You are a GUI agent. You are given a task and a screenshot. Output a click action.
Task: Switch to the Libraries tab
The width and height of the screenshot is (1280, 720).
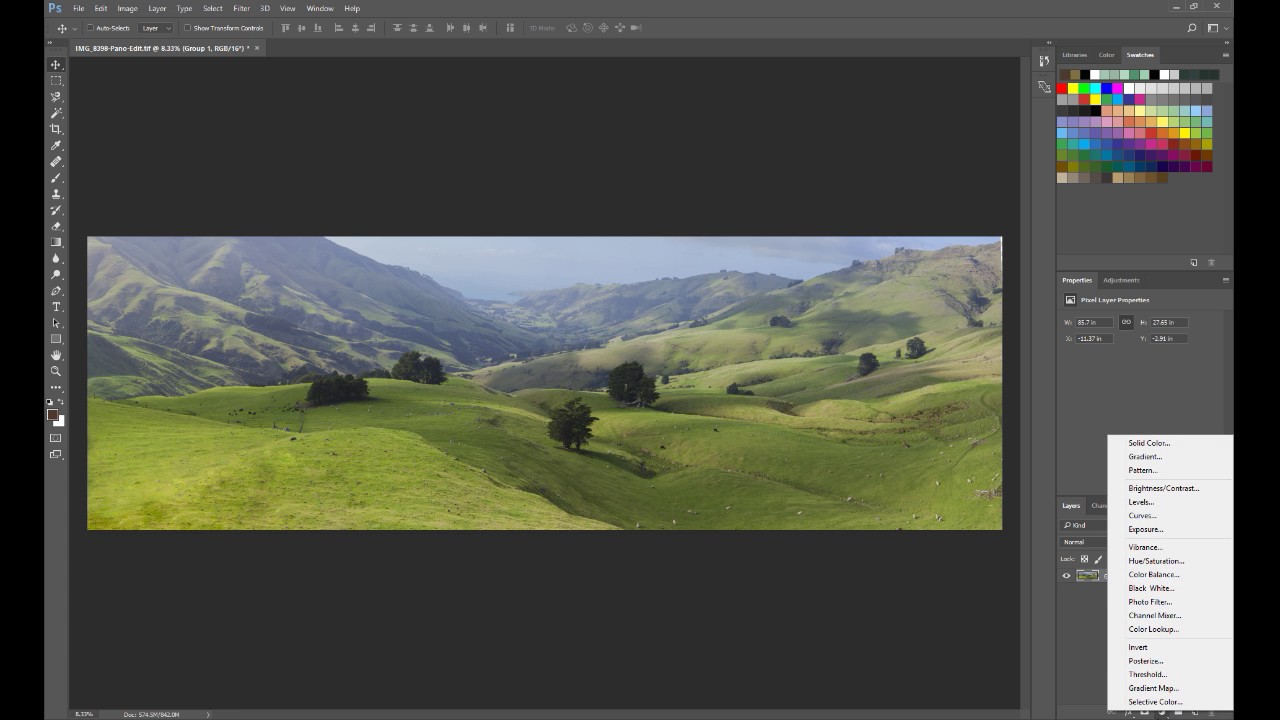click(x=1075, y=55)
